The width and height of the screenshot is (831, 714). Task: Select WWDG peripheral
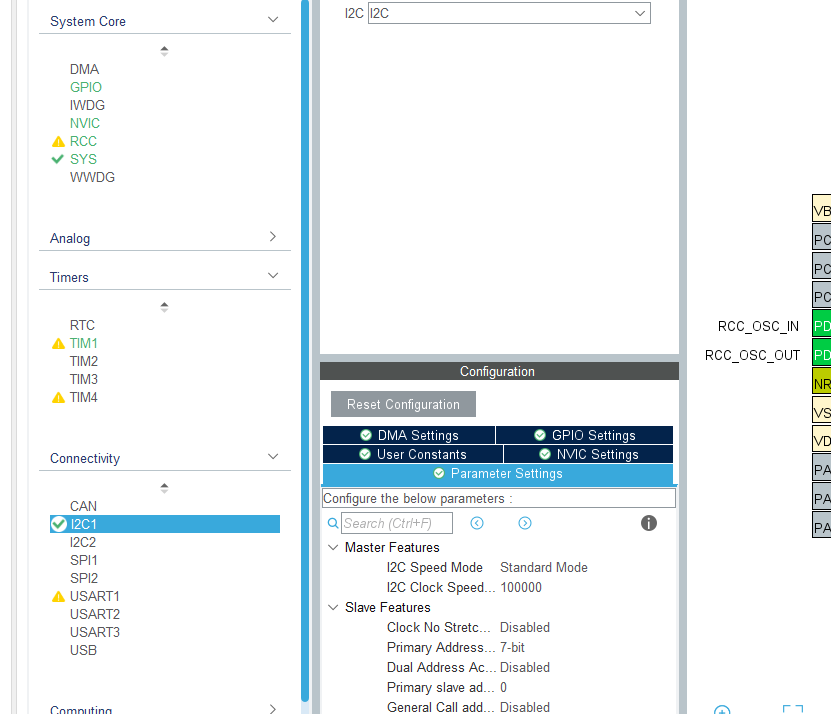[x=92, y=178]
